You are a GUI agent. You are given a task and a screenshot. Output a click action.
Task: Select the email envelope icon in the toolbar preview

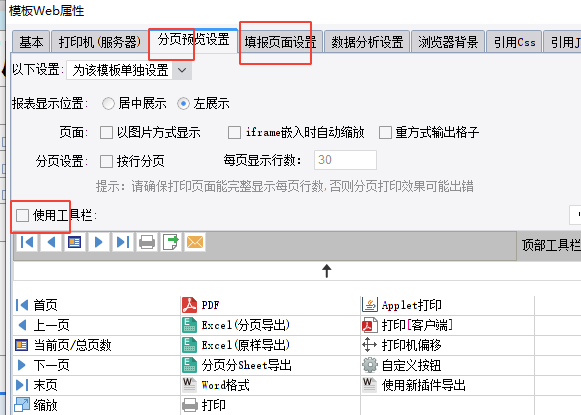click(x=195, y=242)
